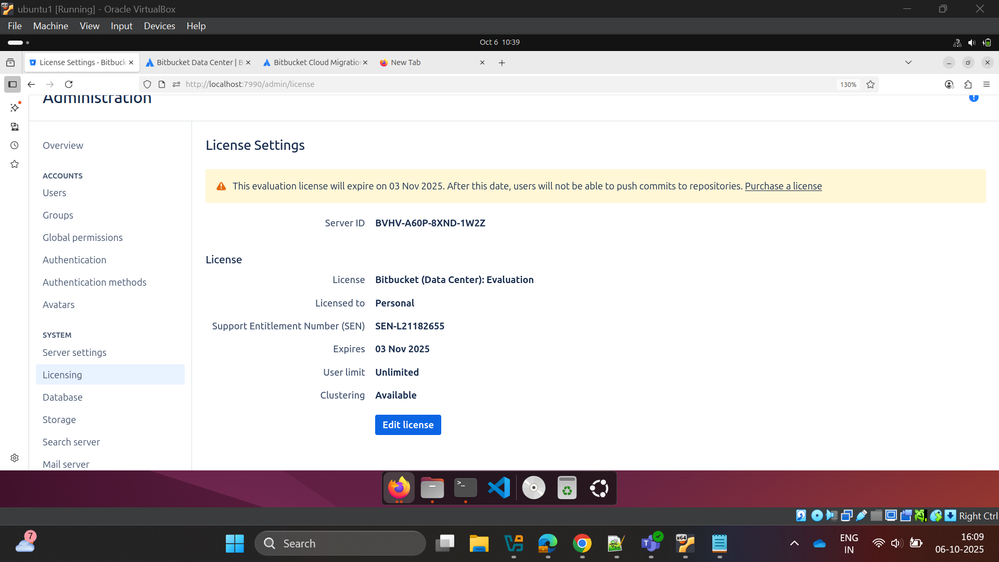Click the 130% zoom level indicator
The image size is (999, 562).
[x=848, y=84]
